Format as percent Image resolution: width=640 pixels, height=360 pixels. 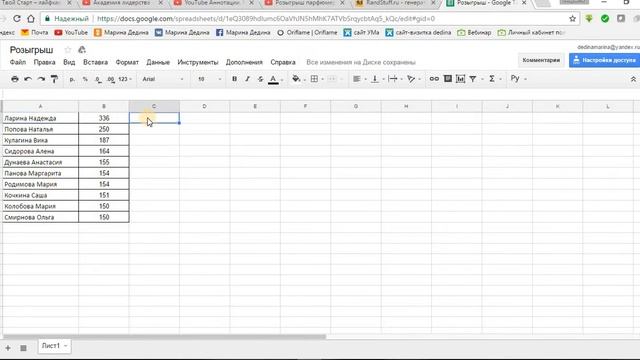[85, 79]
